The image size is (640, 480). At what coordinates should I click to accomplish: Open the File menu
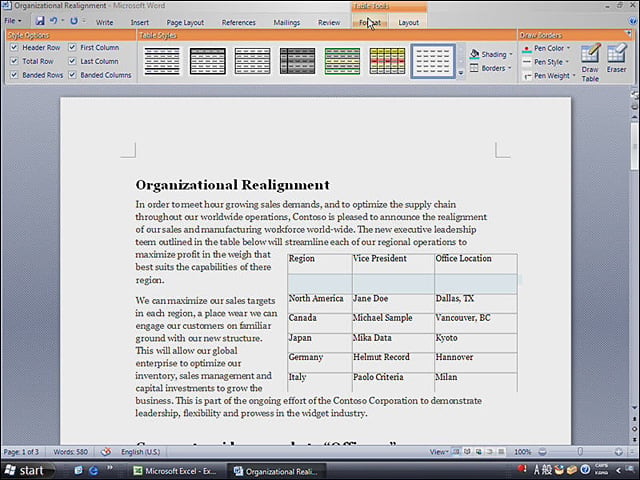click(13, 21)
